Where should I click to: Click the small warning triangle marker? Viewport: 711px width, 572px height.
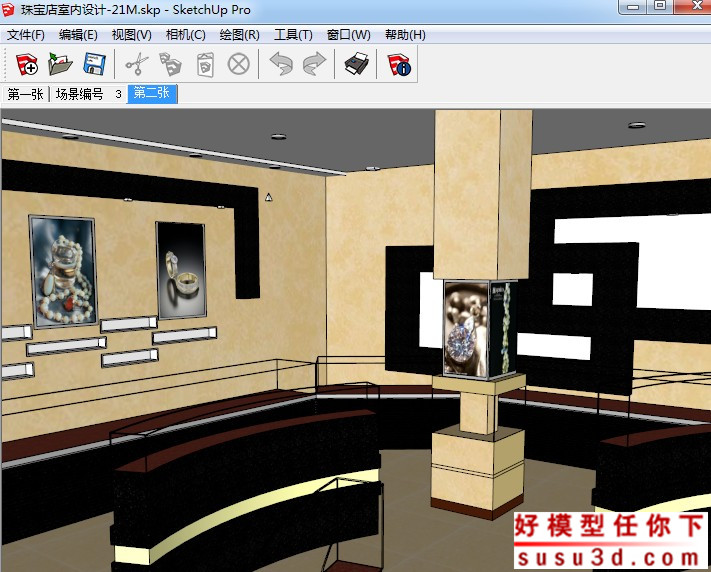tap(268, 197)
